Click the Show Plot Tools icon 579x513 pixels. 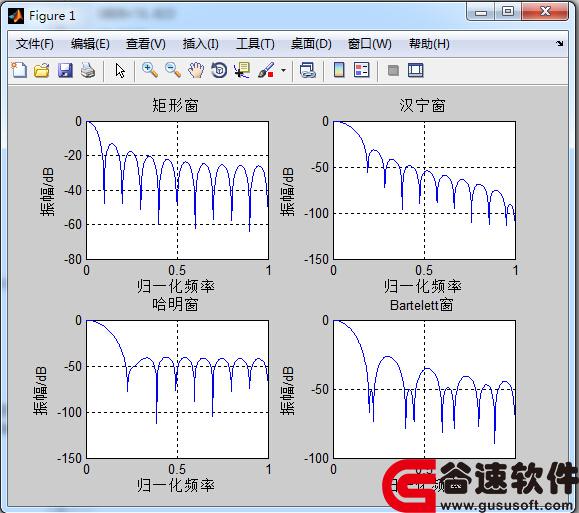tap(416, 70)
